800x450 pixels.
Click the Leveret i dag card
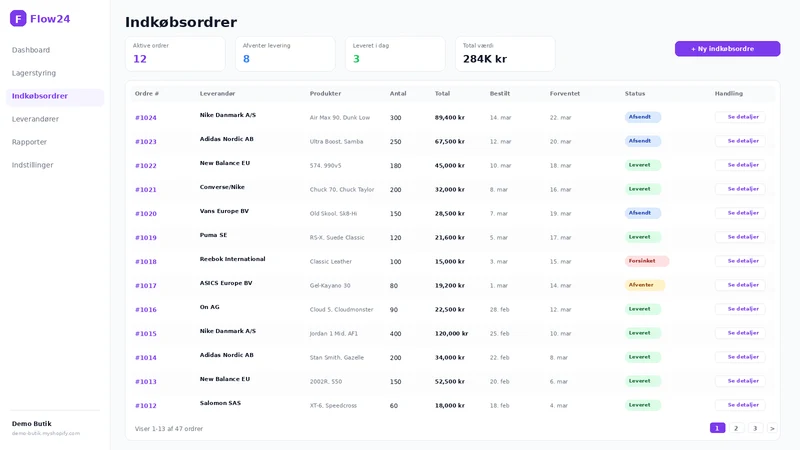point(395,54)
